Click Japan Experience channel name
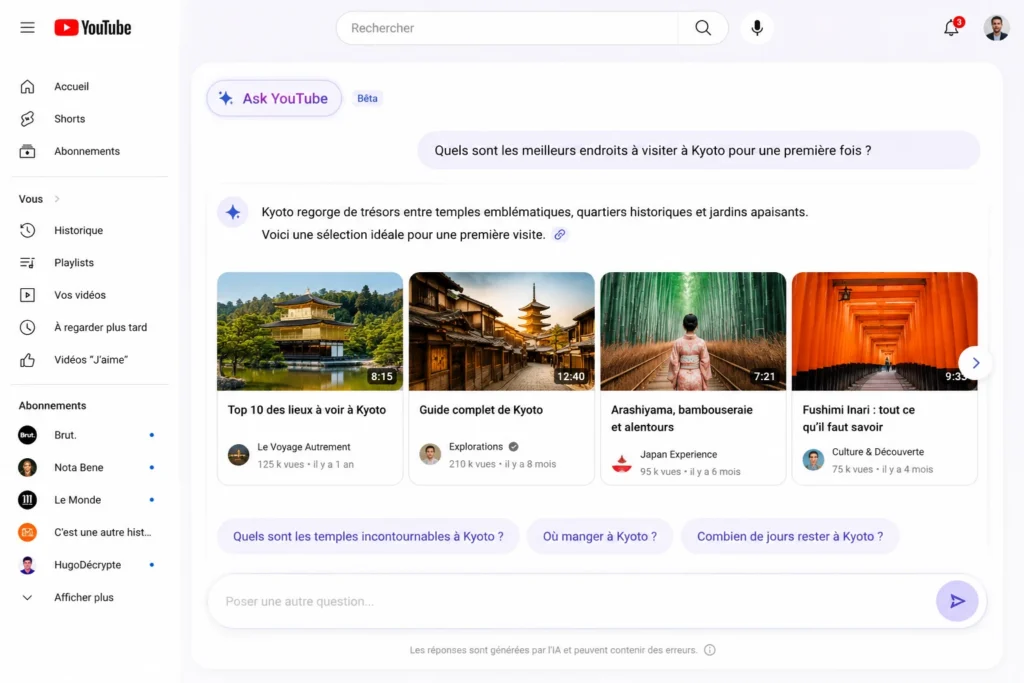 click(679, 454)
